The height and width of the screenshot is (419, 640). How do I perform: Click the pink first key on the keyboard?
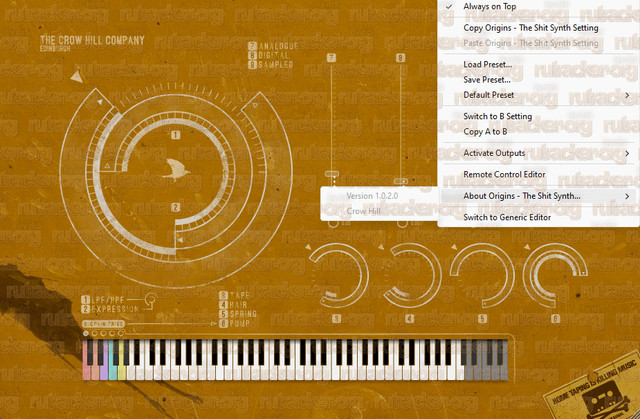point(86,372)
